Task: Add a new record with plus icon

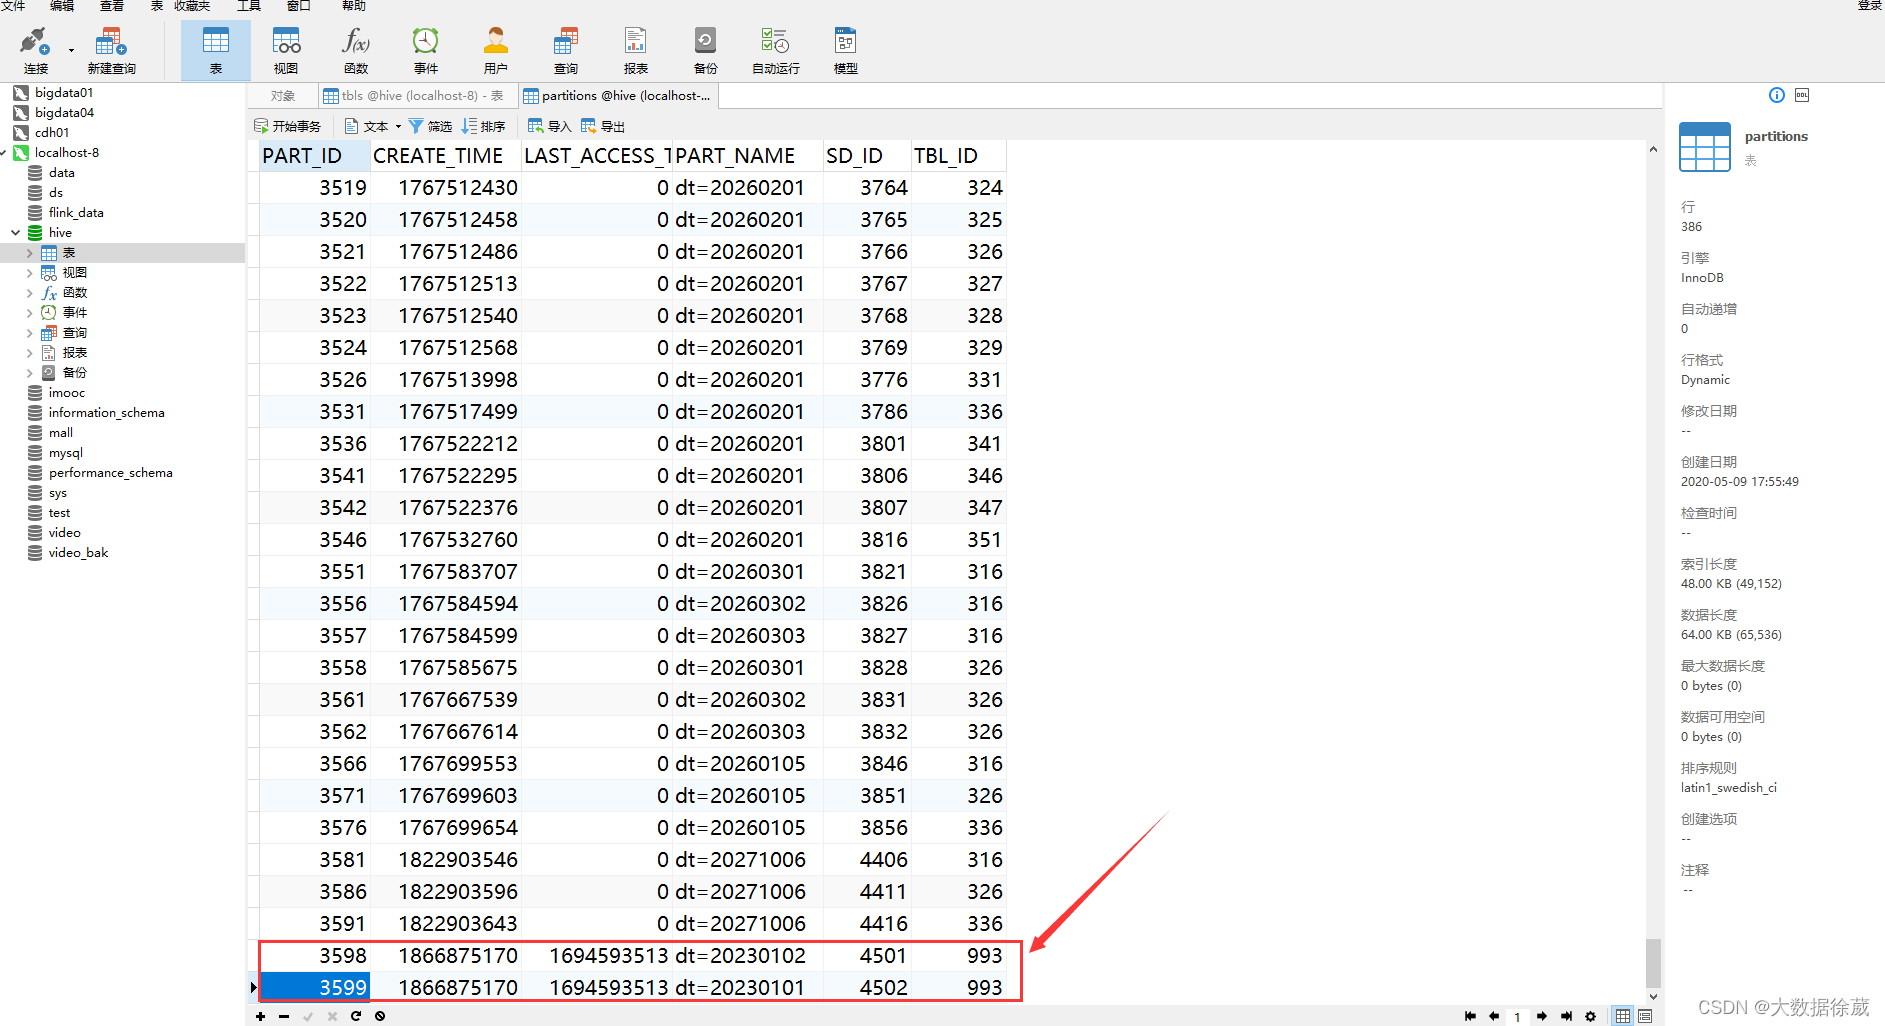Action: 260,1016
